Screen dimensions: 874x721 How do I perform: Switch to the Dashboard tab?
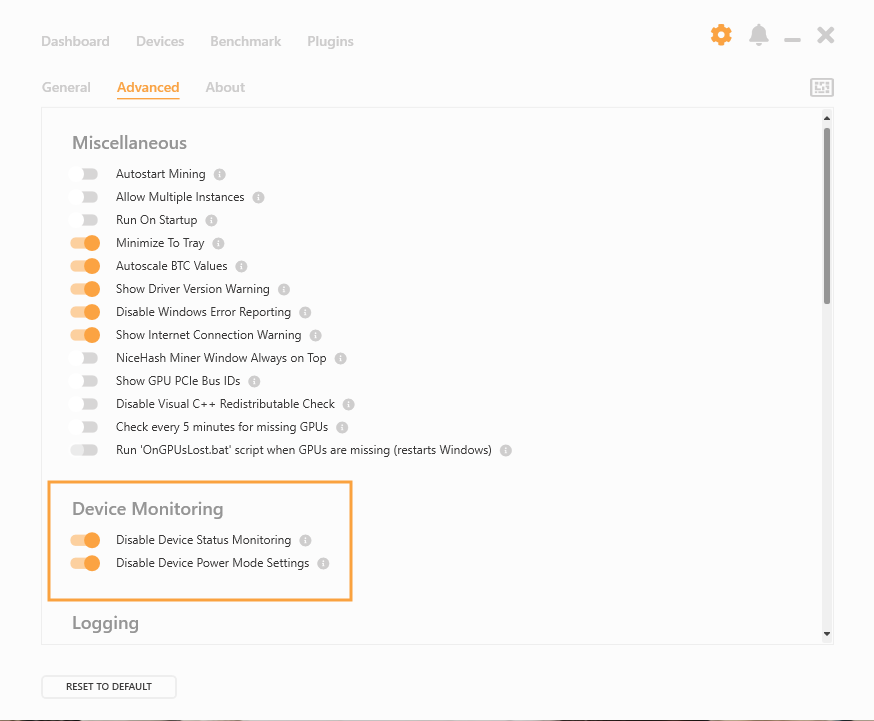(75, 41)
